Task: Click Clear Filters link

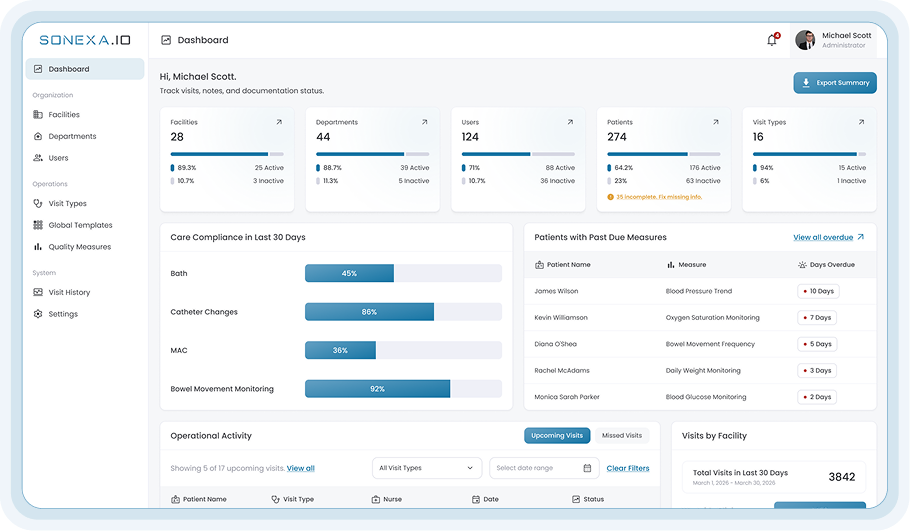Action: pos(628,468)
